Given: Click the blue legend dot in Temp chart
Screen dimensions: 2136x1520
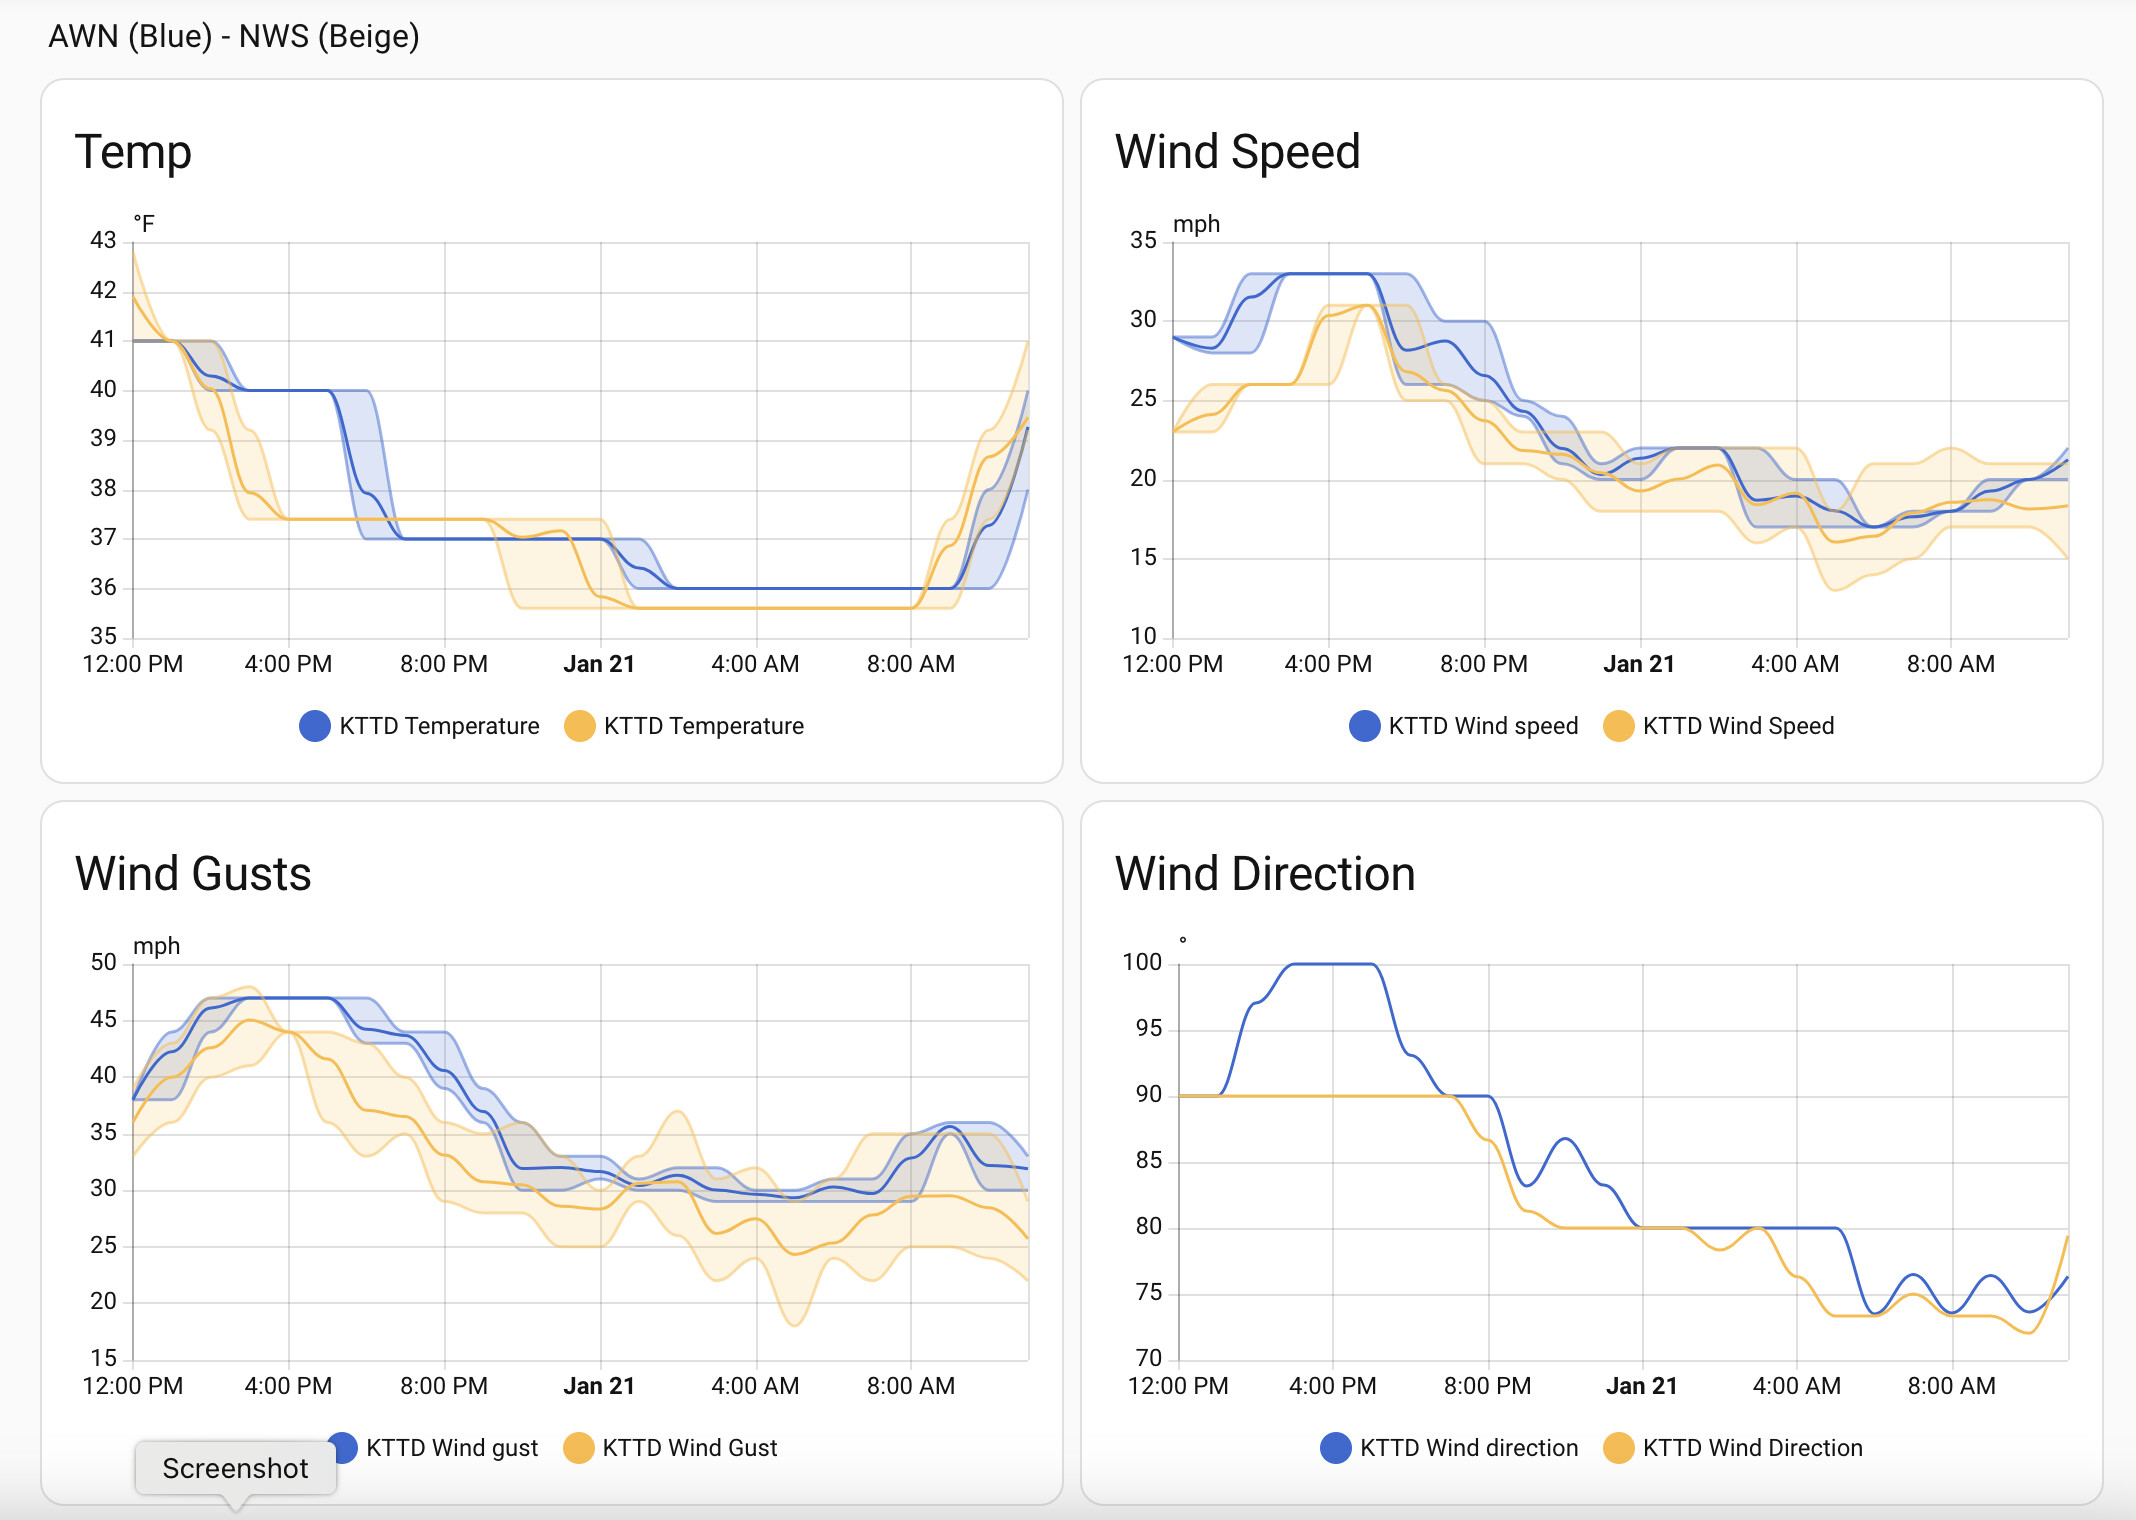Looking at the screenshot, I should coord(315,726).
